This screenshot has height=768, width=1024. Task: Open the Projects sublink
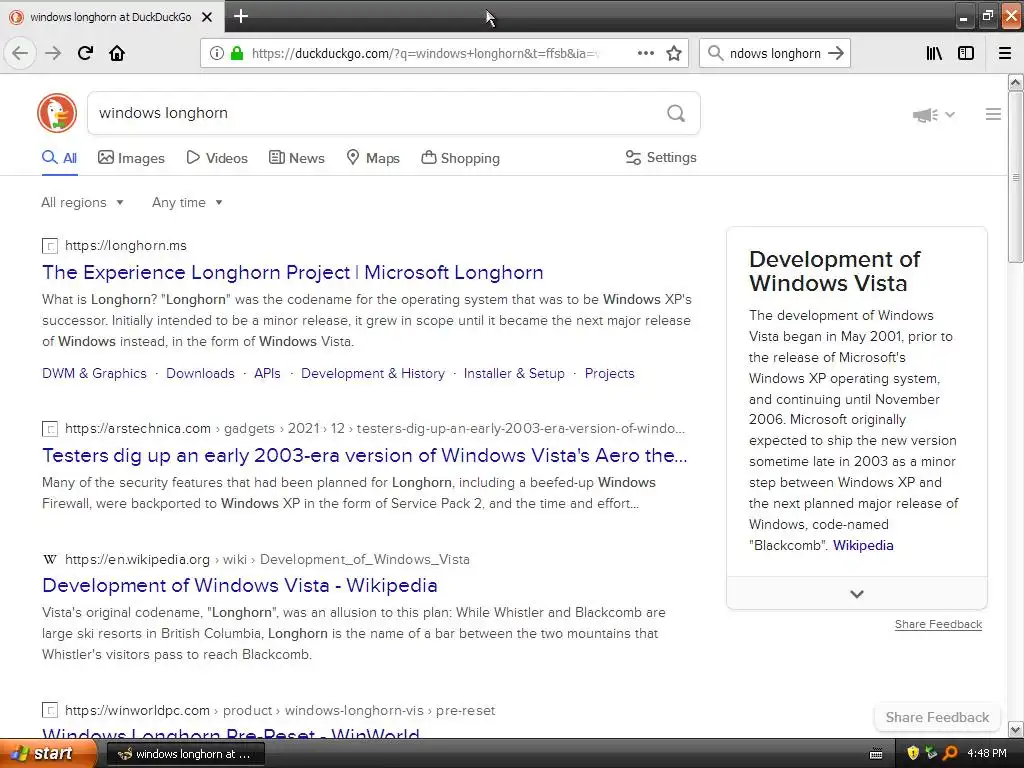[609, 374]
